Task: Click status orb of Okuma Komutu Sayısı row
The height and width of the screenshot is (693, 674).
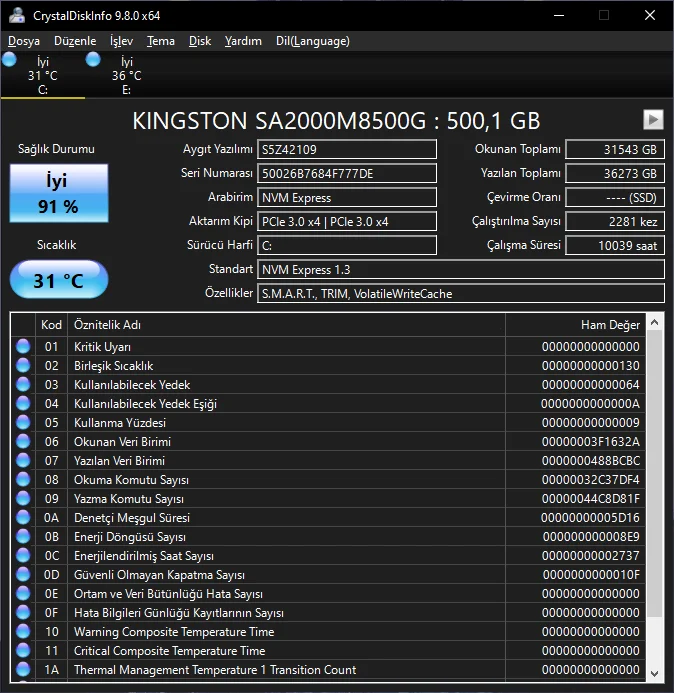Action: 23,479
